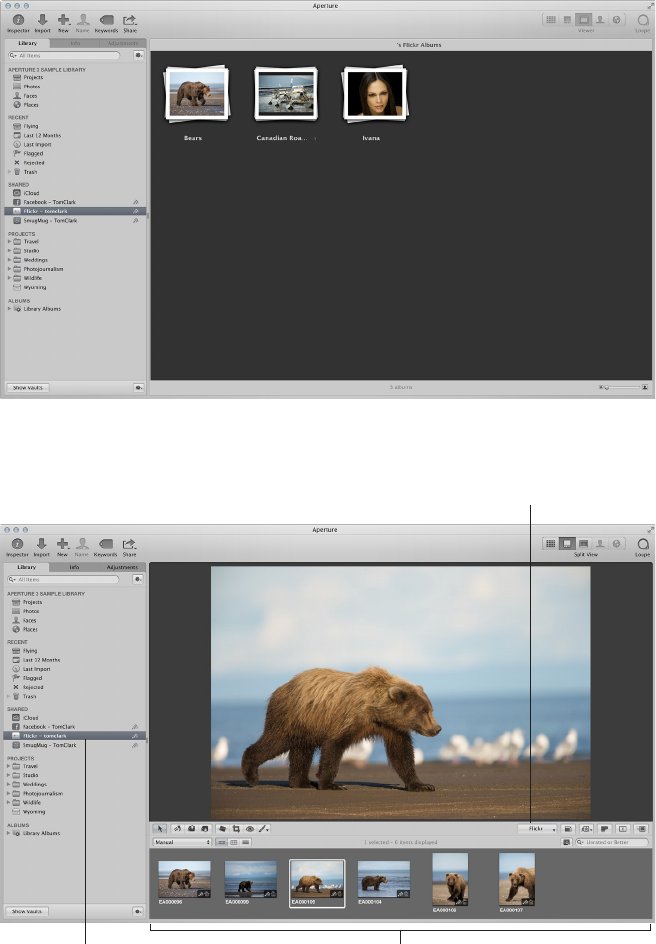The image size is (656, 944).
Task: Open the Bears album thumbnail
Action: [197, 93]
